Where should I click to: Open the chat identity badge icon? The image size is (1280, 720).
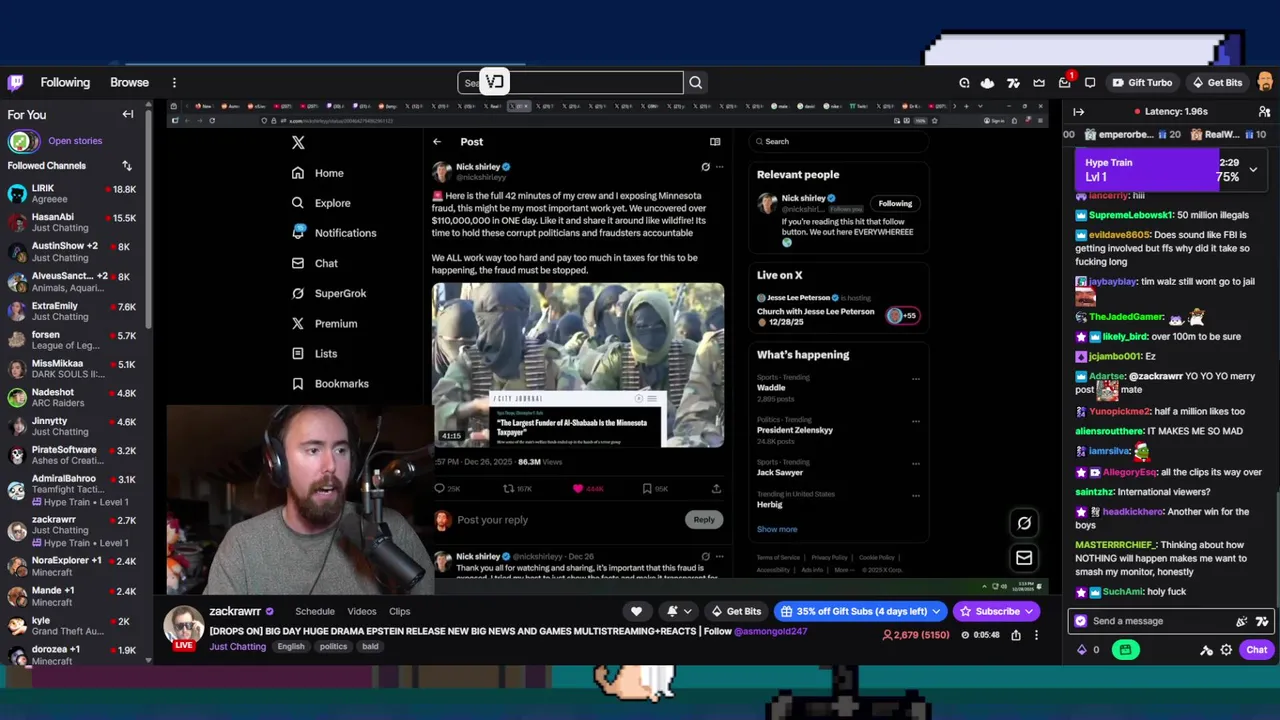1080,621
